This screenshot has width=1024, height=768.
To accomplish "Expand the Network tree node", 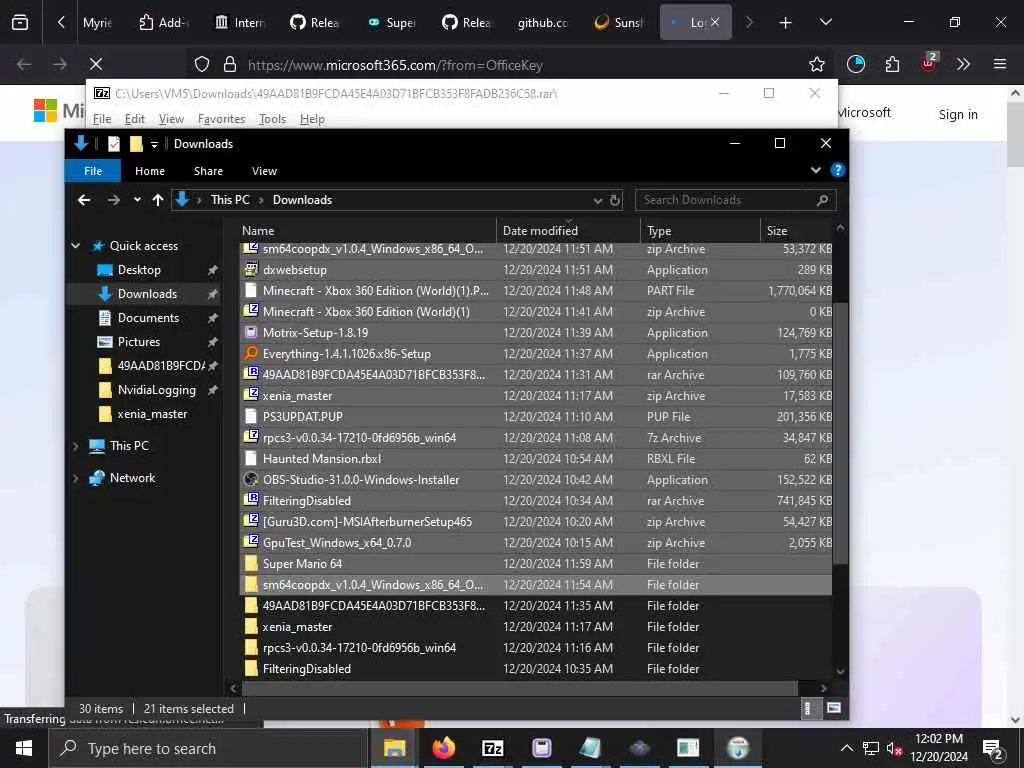I will [76, 478].
